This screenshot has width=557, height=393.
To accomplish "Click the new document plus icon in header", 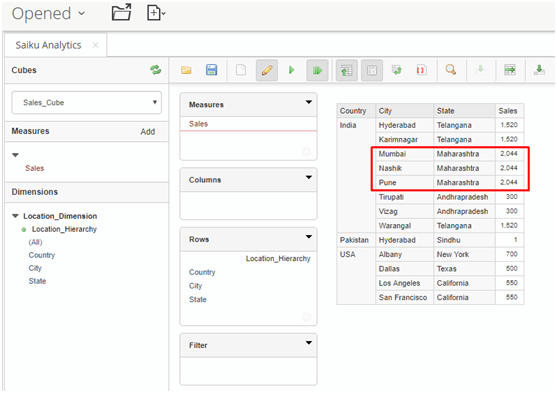I will (156, 13).
